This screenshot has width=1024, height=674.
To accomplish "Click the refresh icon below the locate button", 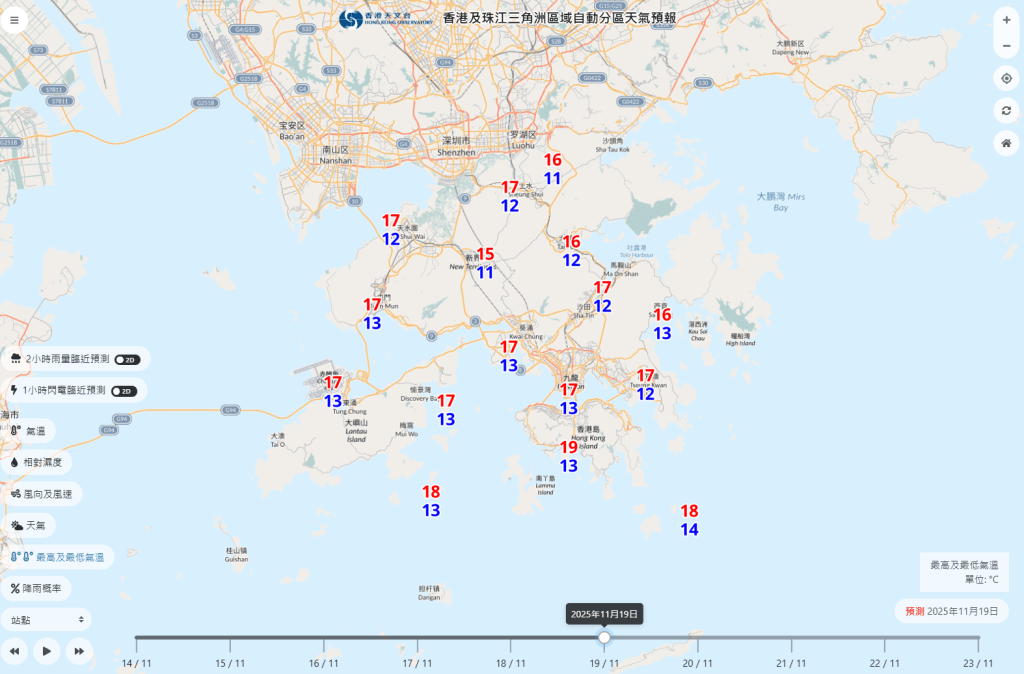I will point(1007,110).
